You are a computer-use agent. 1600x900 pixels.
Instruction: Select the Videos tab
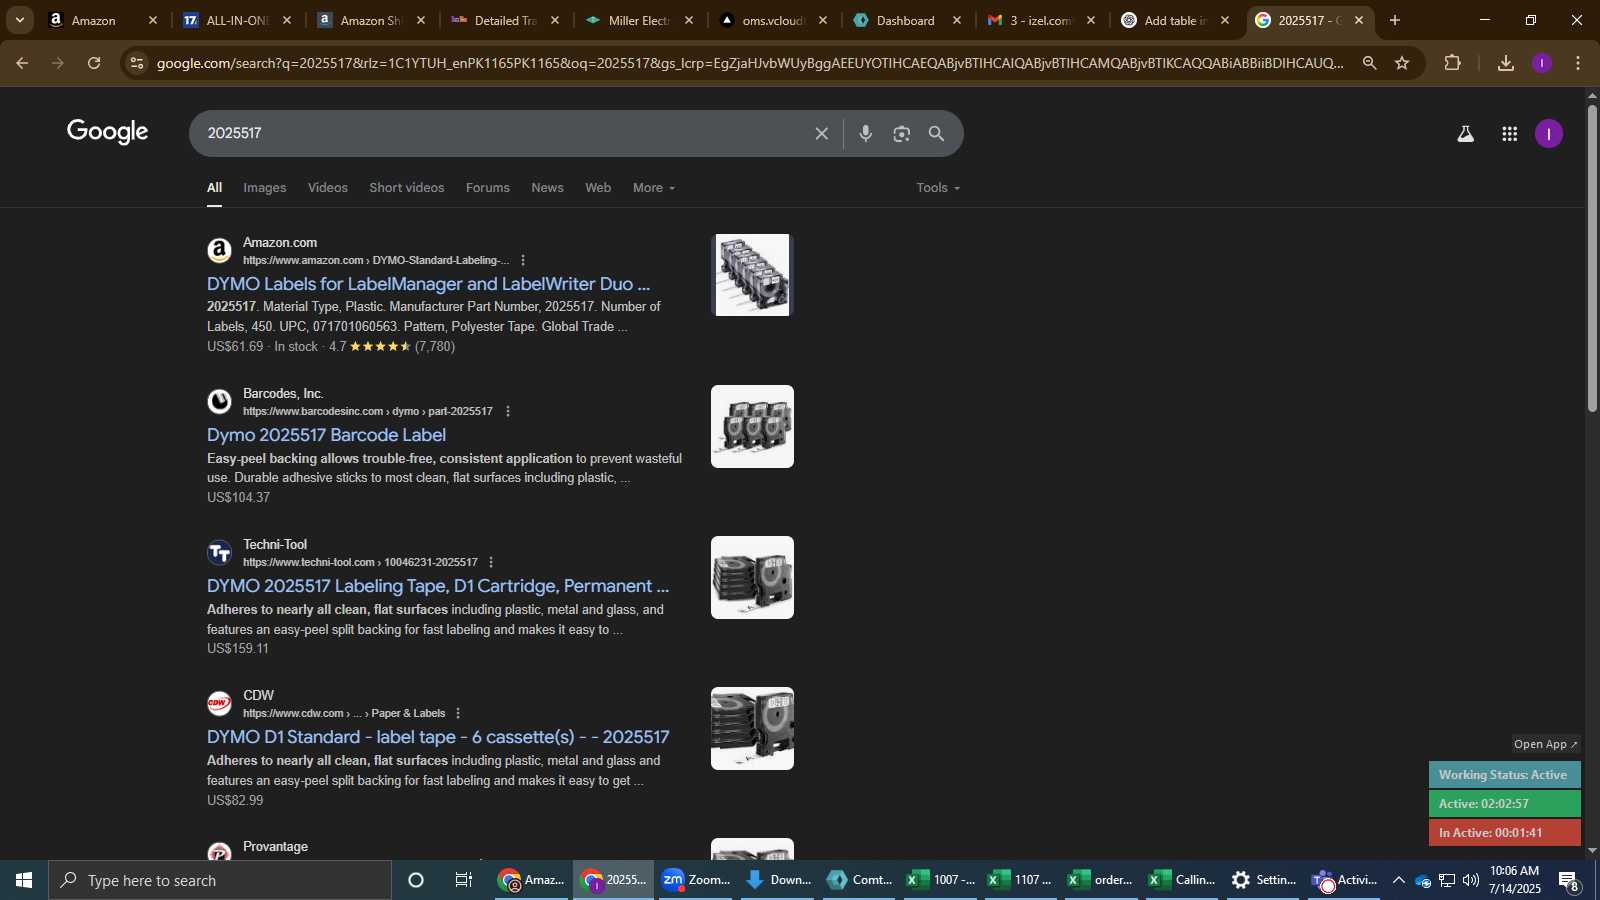(x=328, y=188)
